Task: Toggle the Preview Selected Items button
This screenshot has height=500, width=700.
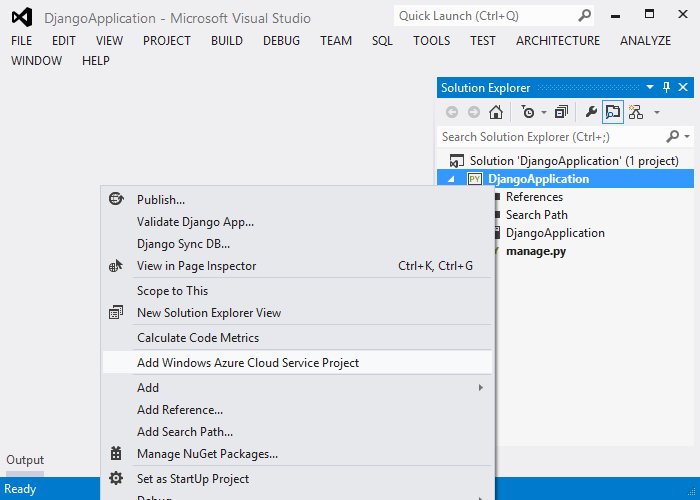Action: click(x=612, y=112)
